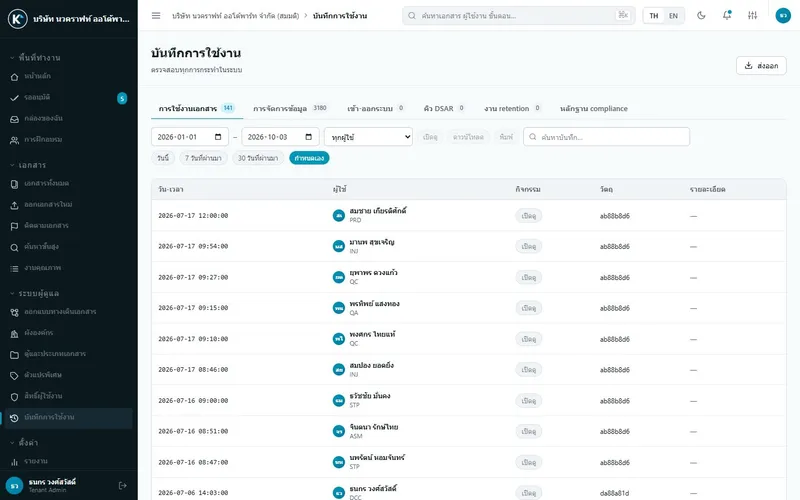Click timestamp 2026-07-17 09:27:00
The height and width of the screenshot is (500, 800).
point(193,278)
